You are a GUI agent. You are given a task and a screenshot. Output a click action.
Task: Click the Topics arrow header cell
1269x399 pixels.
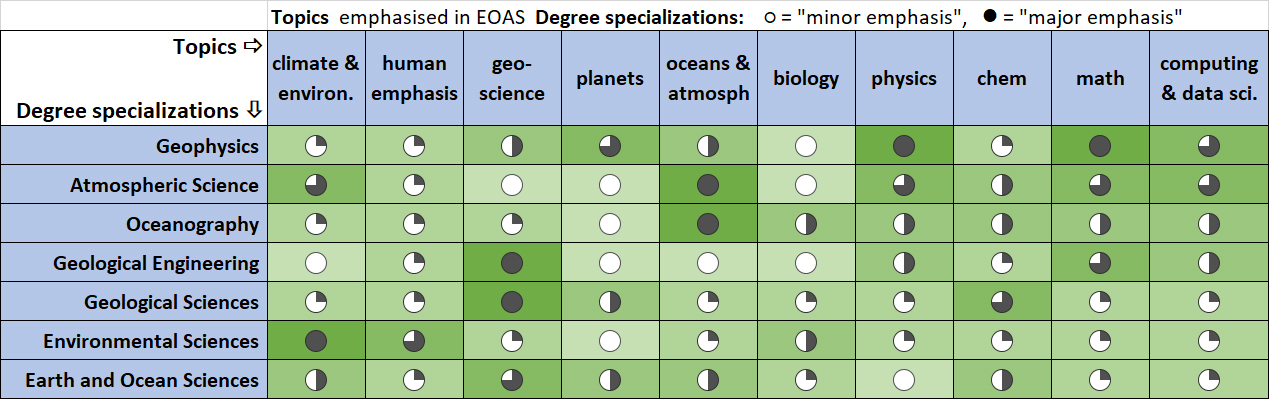(x=134, y=78)
